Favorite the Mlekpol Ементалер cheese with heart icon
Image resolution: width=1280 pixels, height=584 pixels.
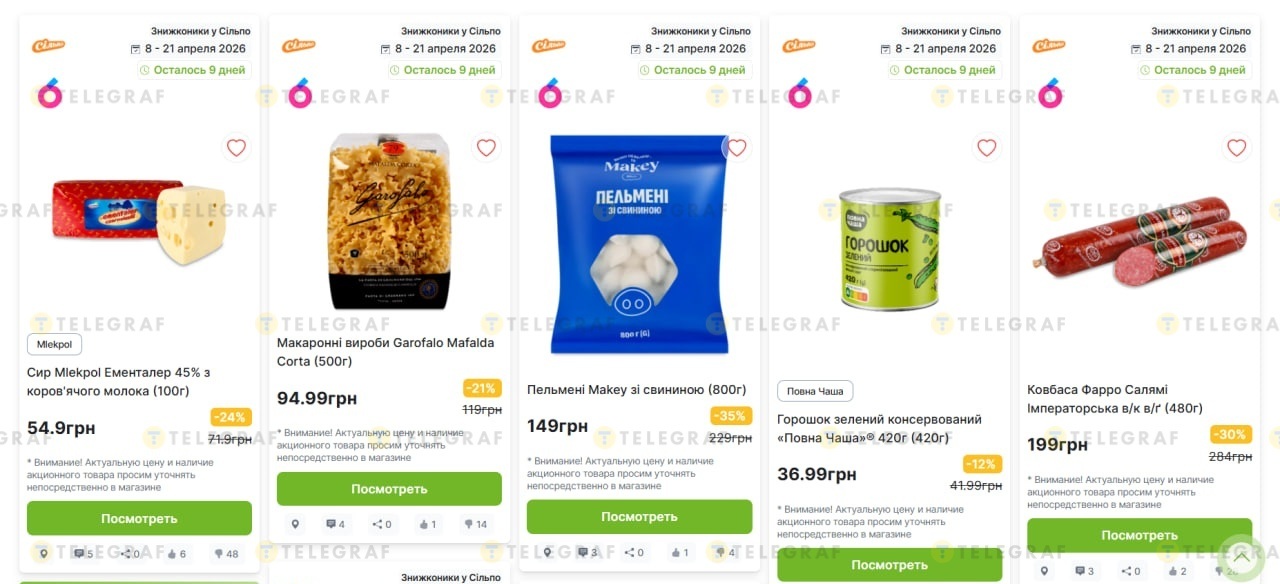(x=236, y=148)
